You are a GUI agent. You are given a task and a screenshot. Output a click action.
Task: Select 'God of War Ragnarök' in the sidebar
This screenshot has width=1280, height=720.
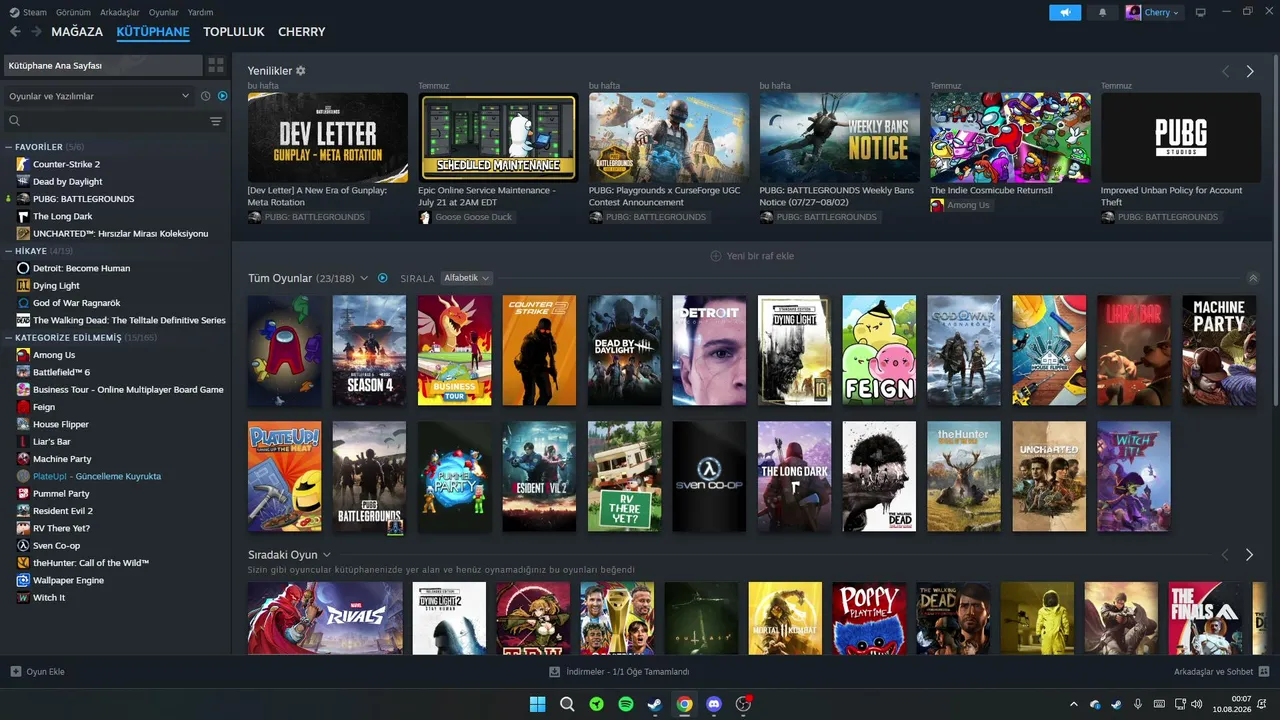coord(77,303)
